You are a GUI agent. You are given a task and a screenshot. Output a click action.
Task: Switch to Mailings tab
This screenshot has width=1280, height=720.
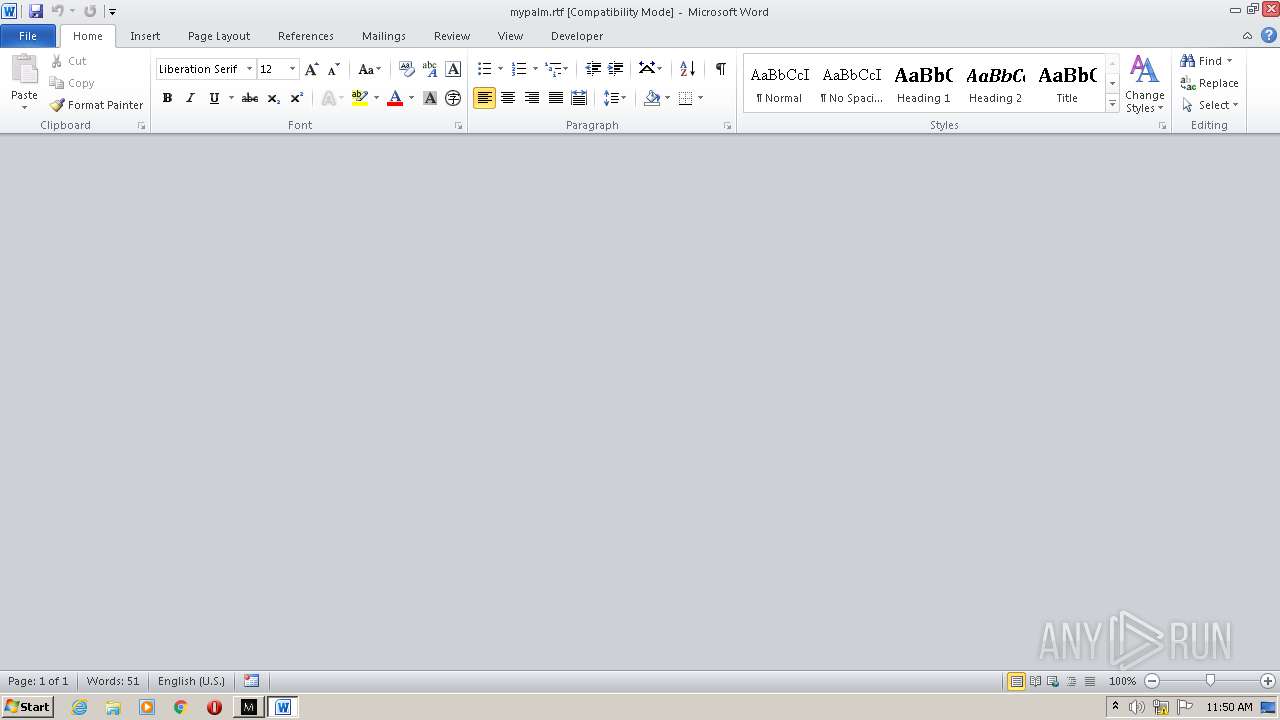pyautogui.click(x=384, y=36)
